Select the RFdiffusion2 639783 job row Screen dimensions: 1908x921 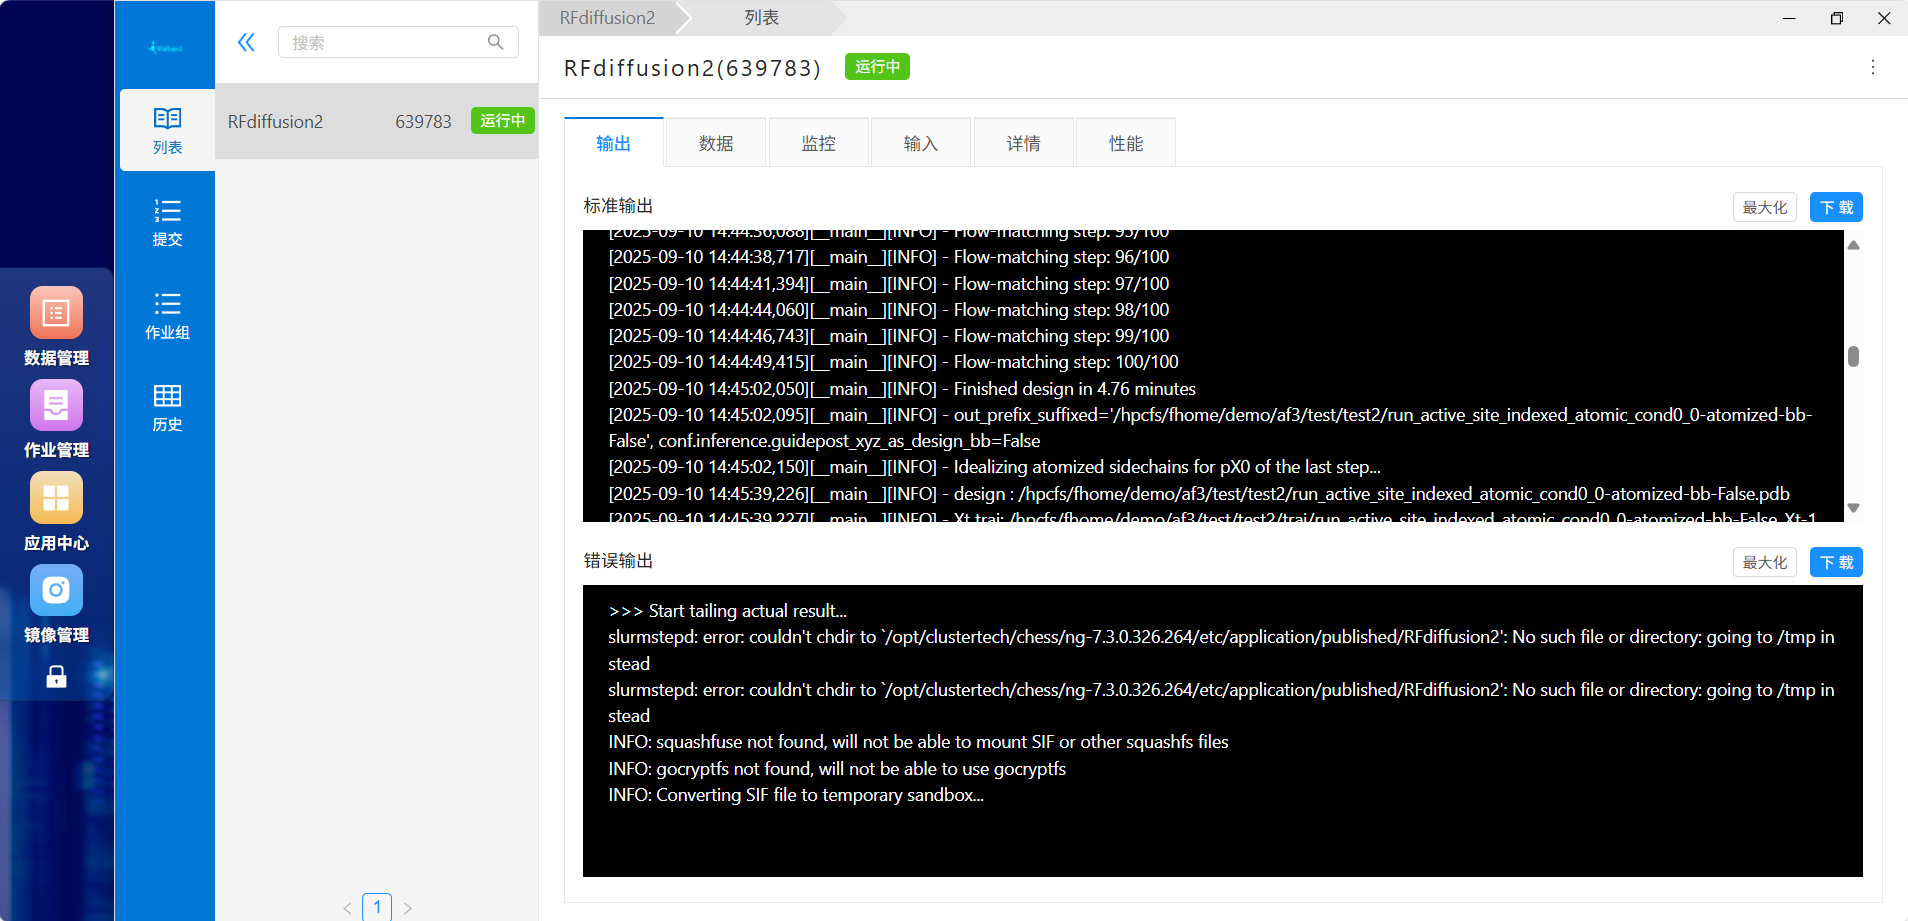pyautogui.click(x=377, y=121)
